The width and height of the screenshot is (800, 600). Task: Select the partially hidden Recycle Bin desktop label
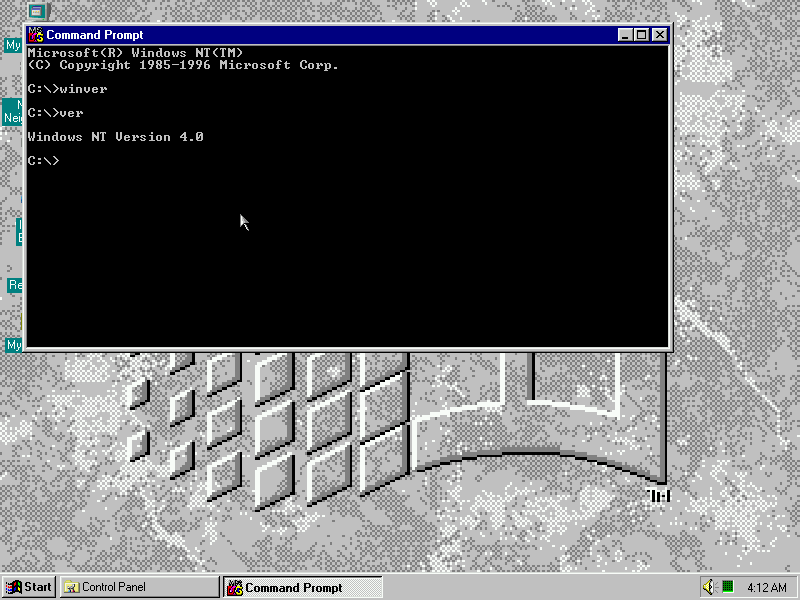[15, 285]
